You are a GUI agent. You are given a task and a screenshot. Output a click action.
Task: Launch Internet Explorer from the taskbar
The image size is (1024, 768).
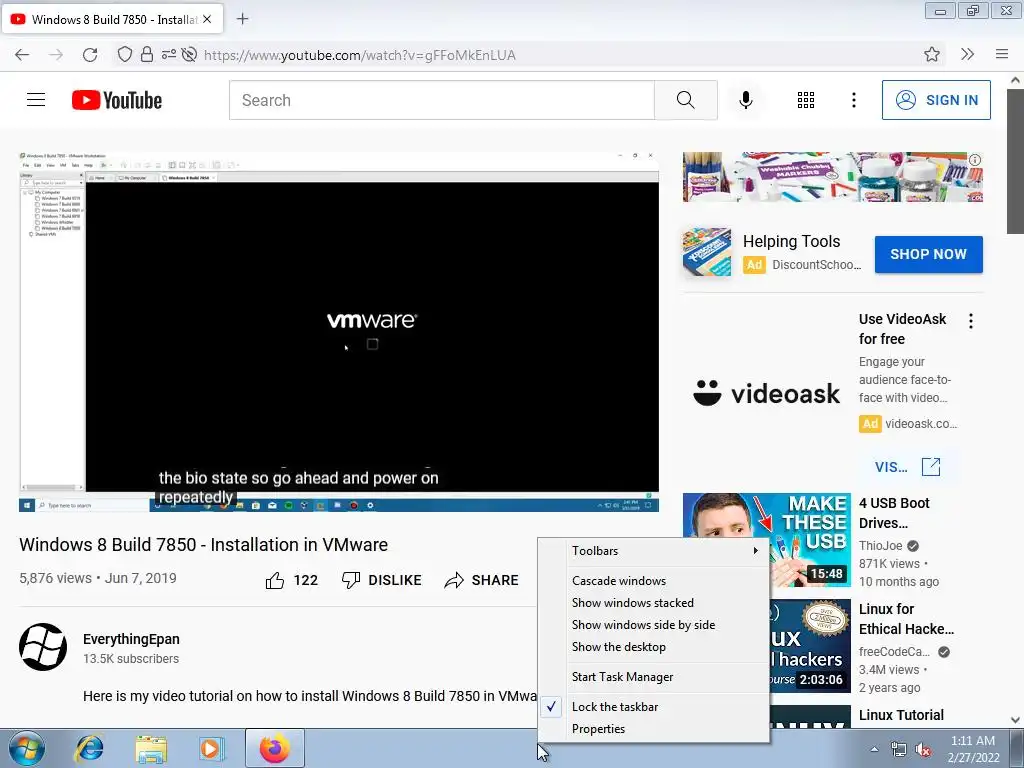(89, 748)
